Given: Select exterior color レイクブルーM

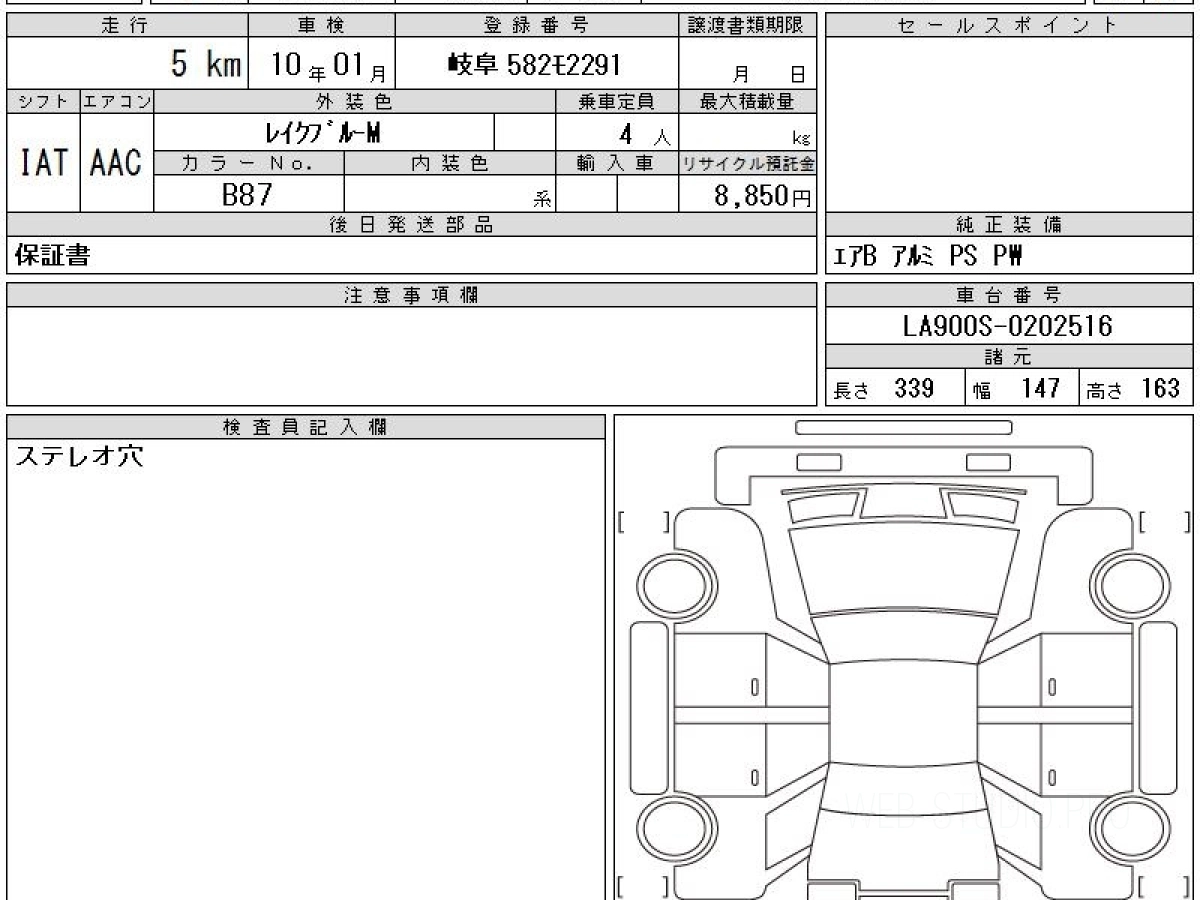Looking at the screenshot, I should point(323,132).
